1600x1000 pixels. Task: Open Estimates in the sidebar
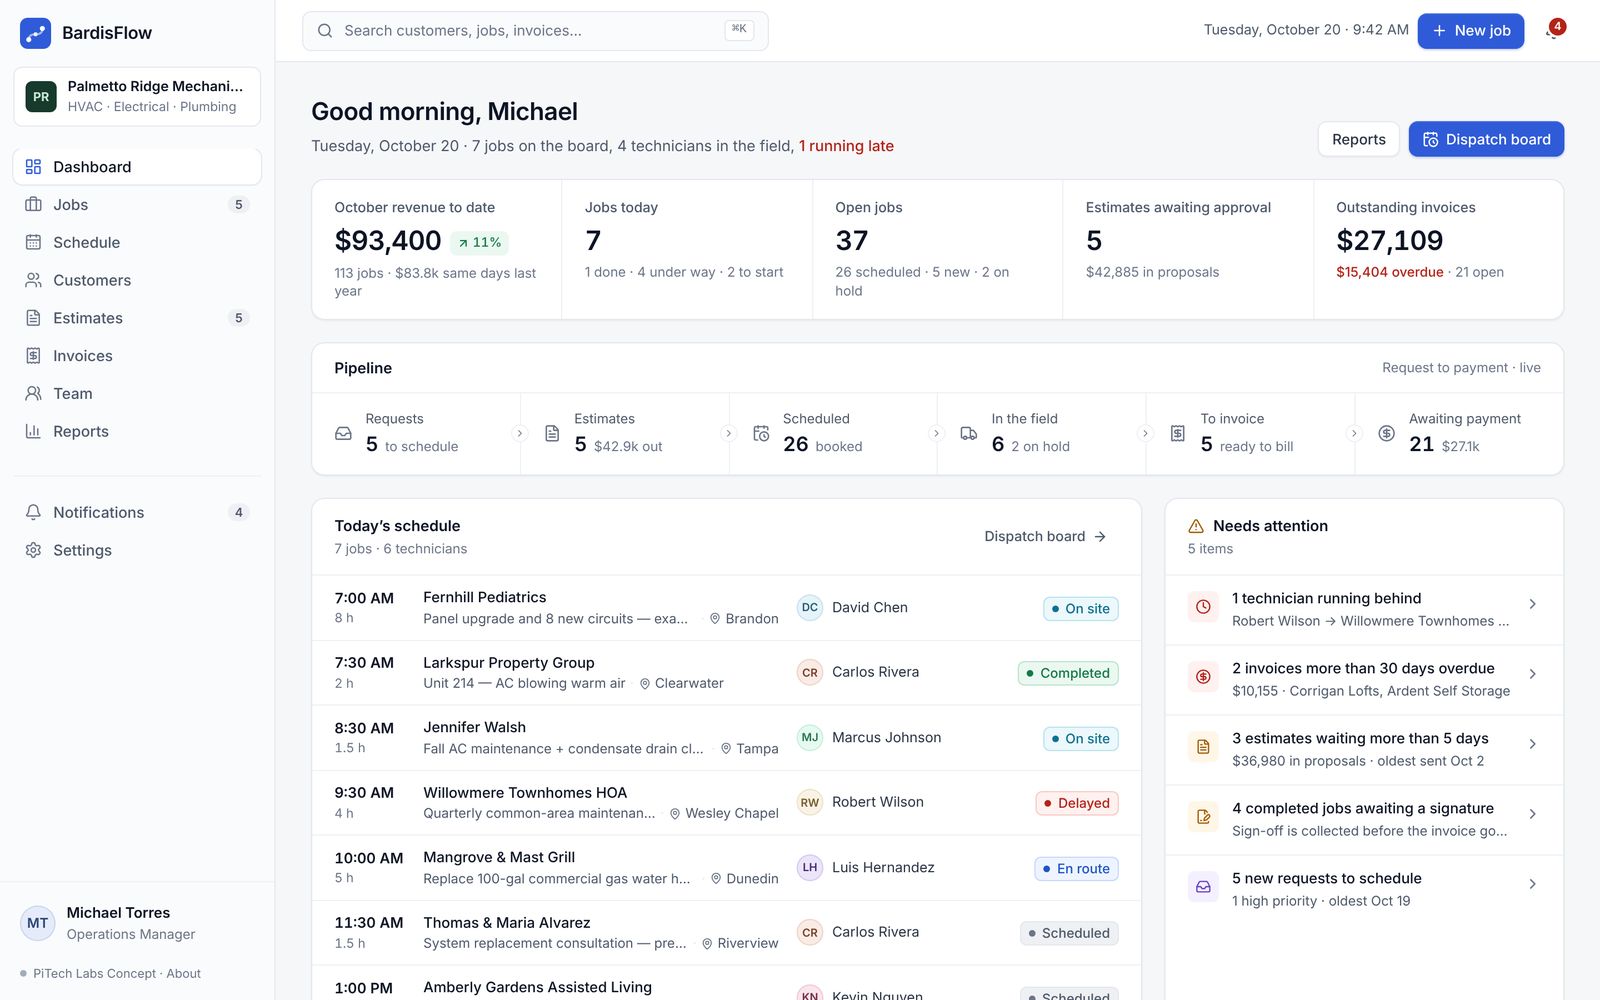coord(137,318)
